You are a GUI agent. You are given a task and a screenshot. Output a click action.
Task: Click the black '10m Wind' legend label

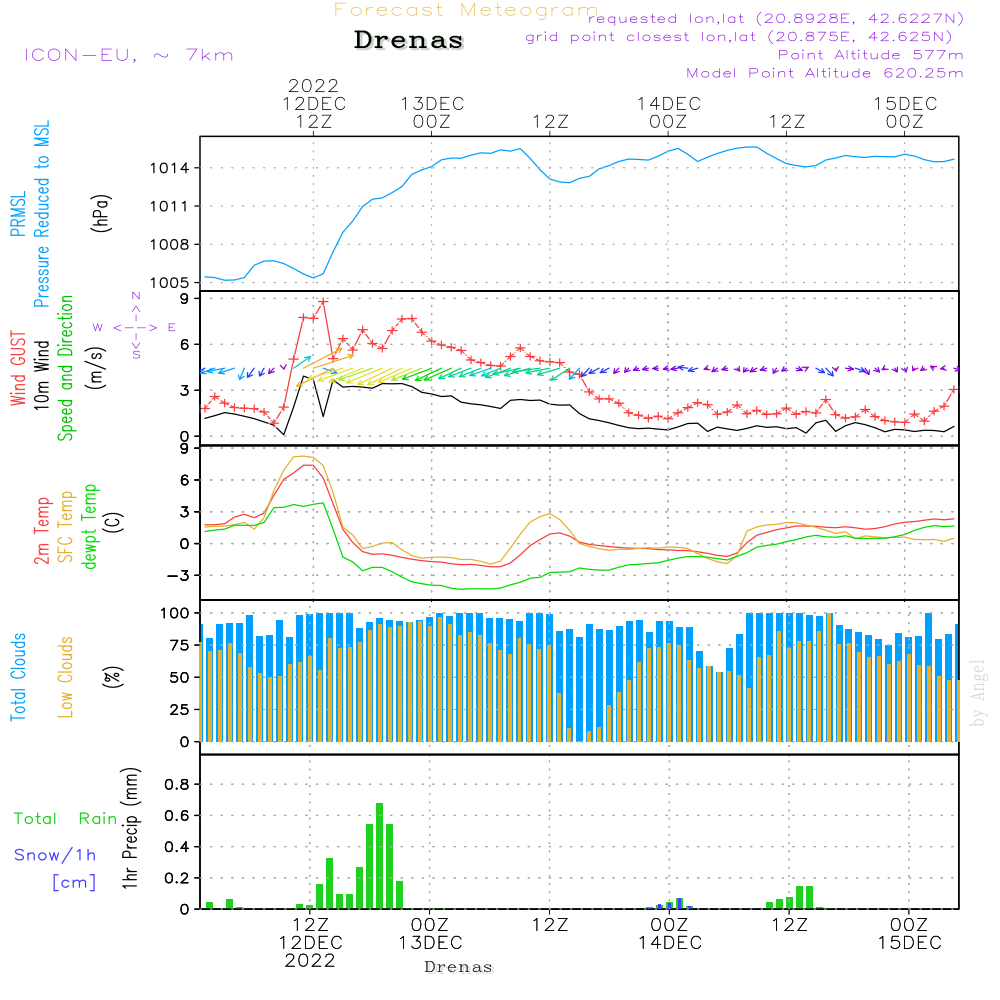coord(41,375)
